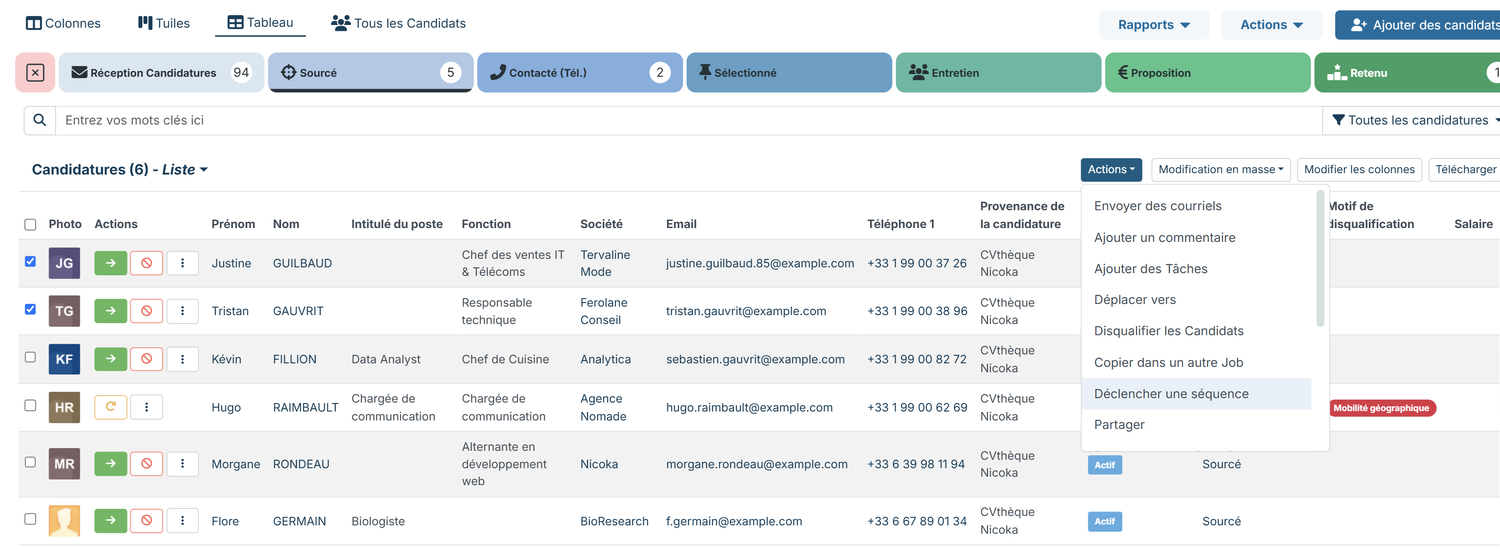Click the Modifier les colonnes button

[x=1360, y=170]
